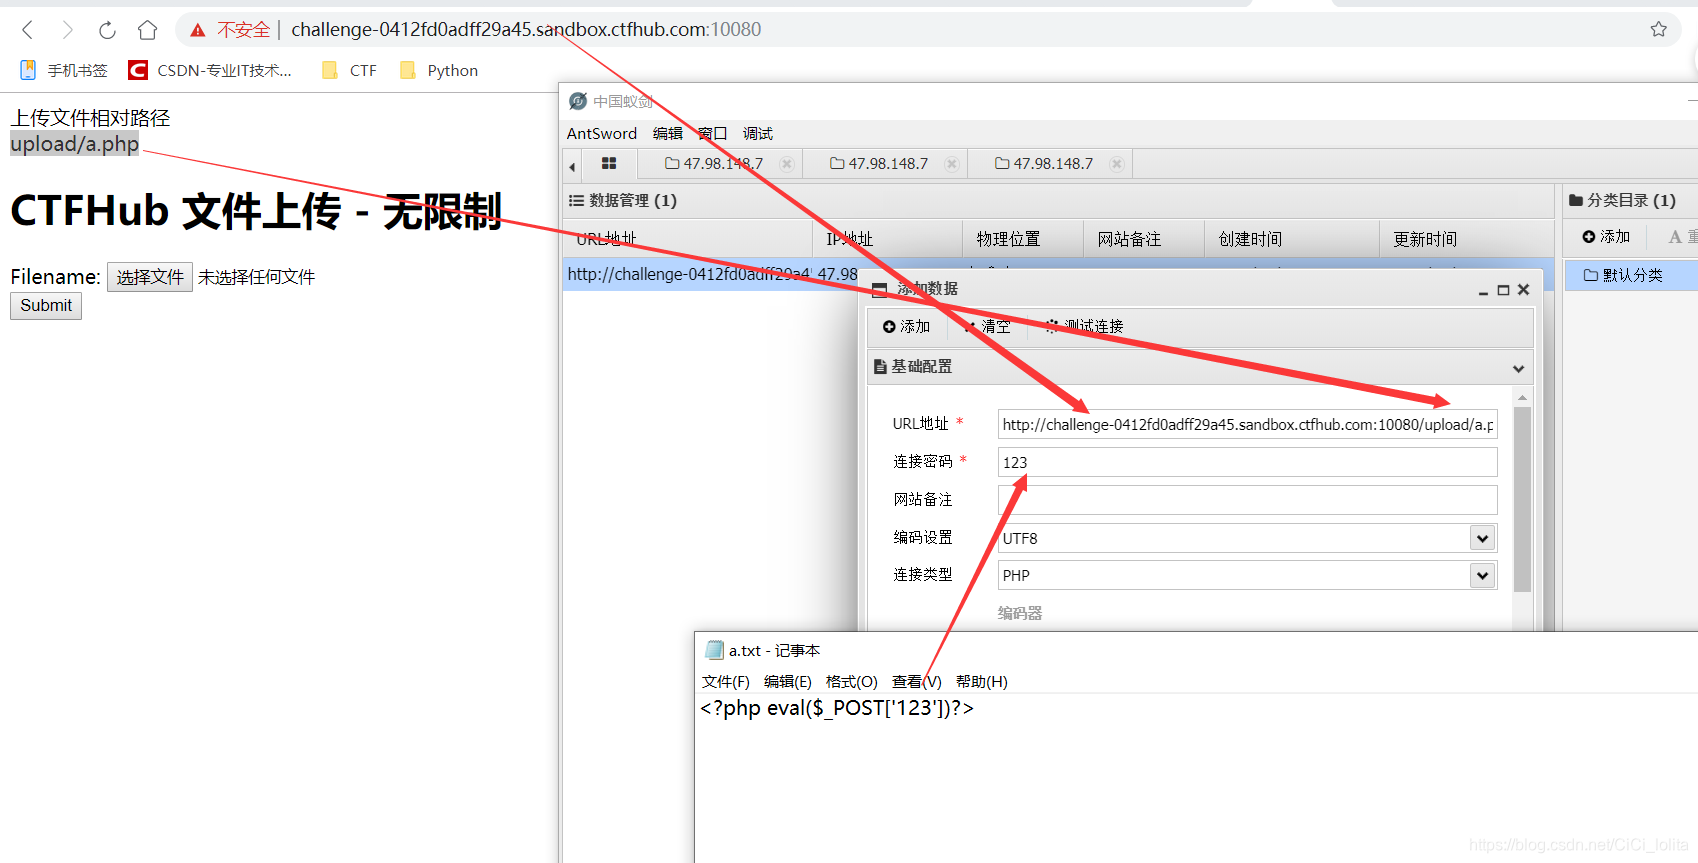
Task: Sort by the 物理位置 column header
Action: (x=1022, y=239)
